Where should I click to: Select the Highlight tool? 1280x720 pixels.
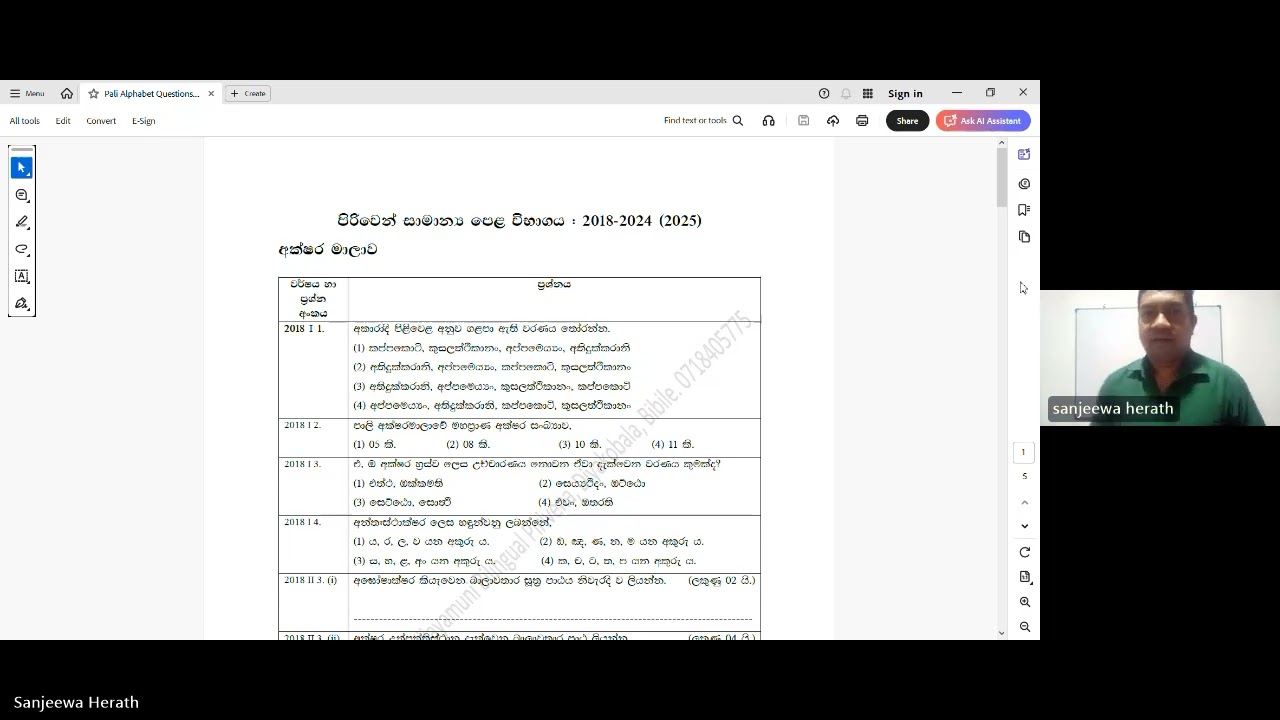coord(22,222)
